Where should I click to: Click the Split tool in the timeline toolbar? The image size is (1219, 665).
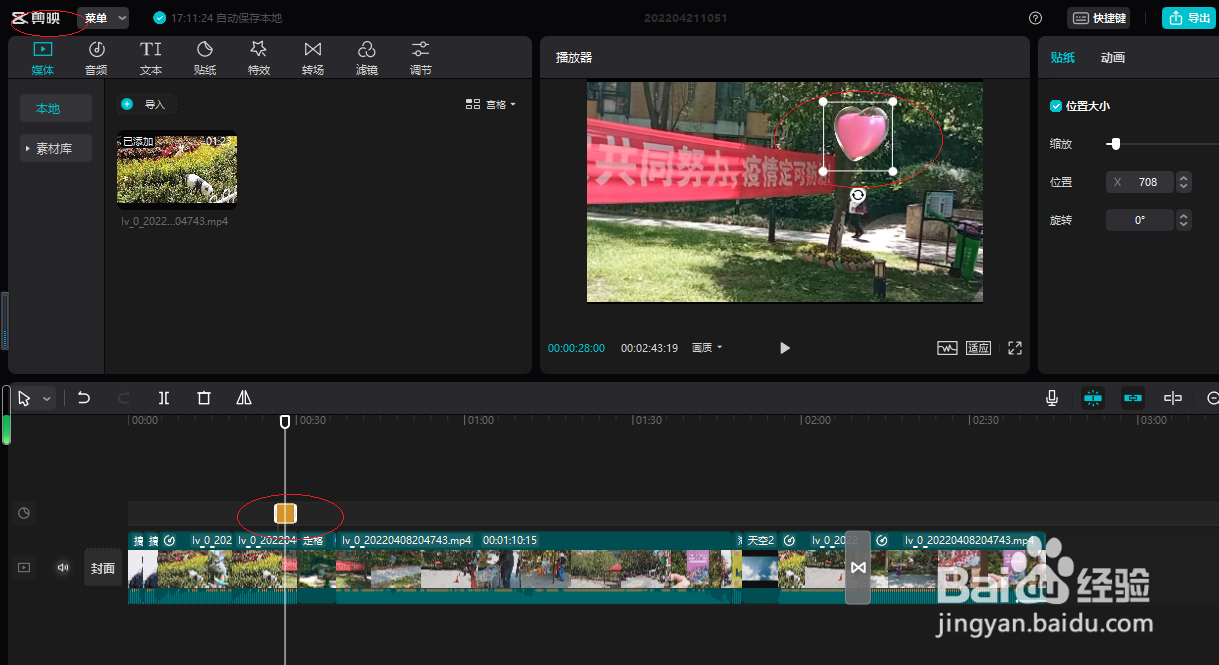tap(164, 398)
